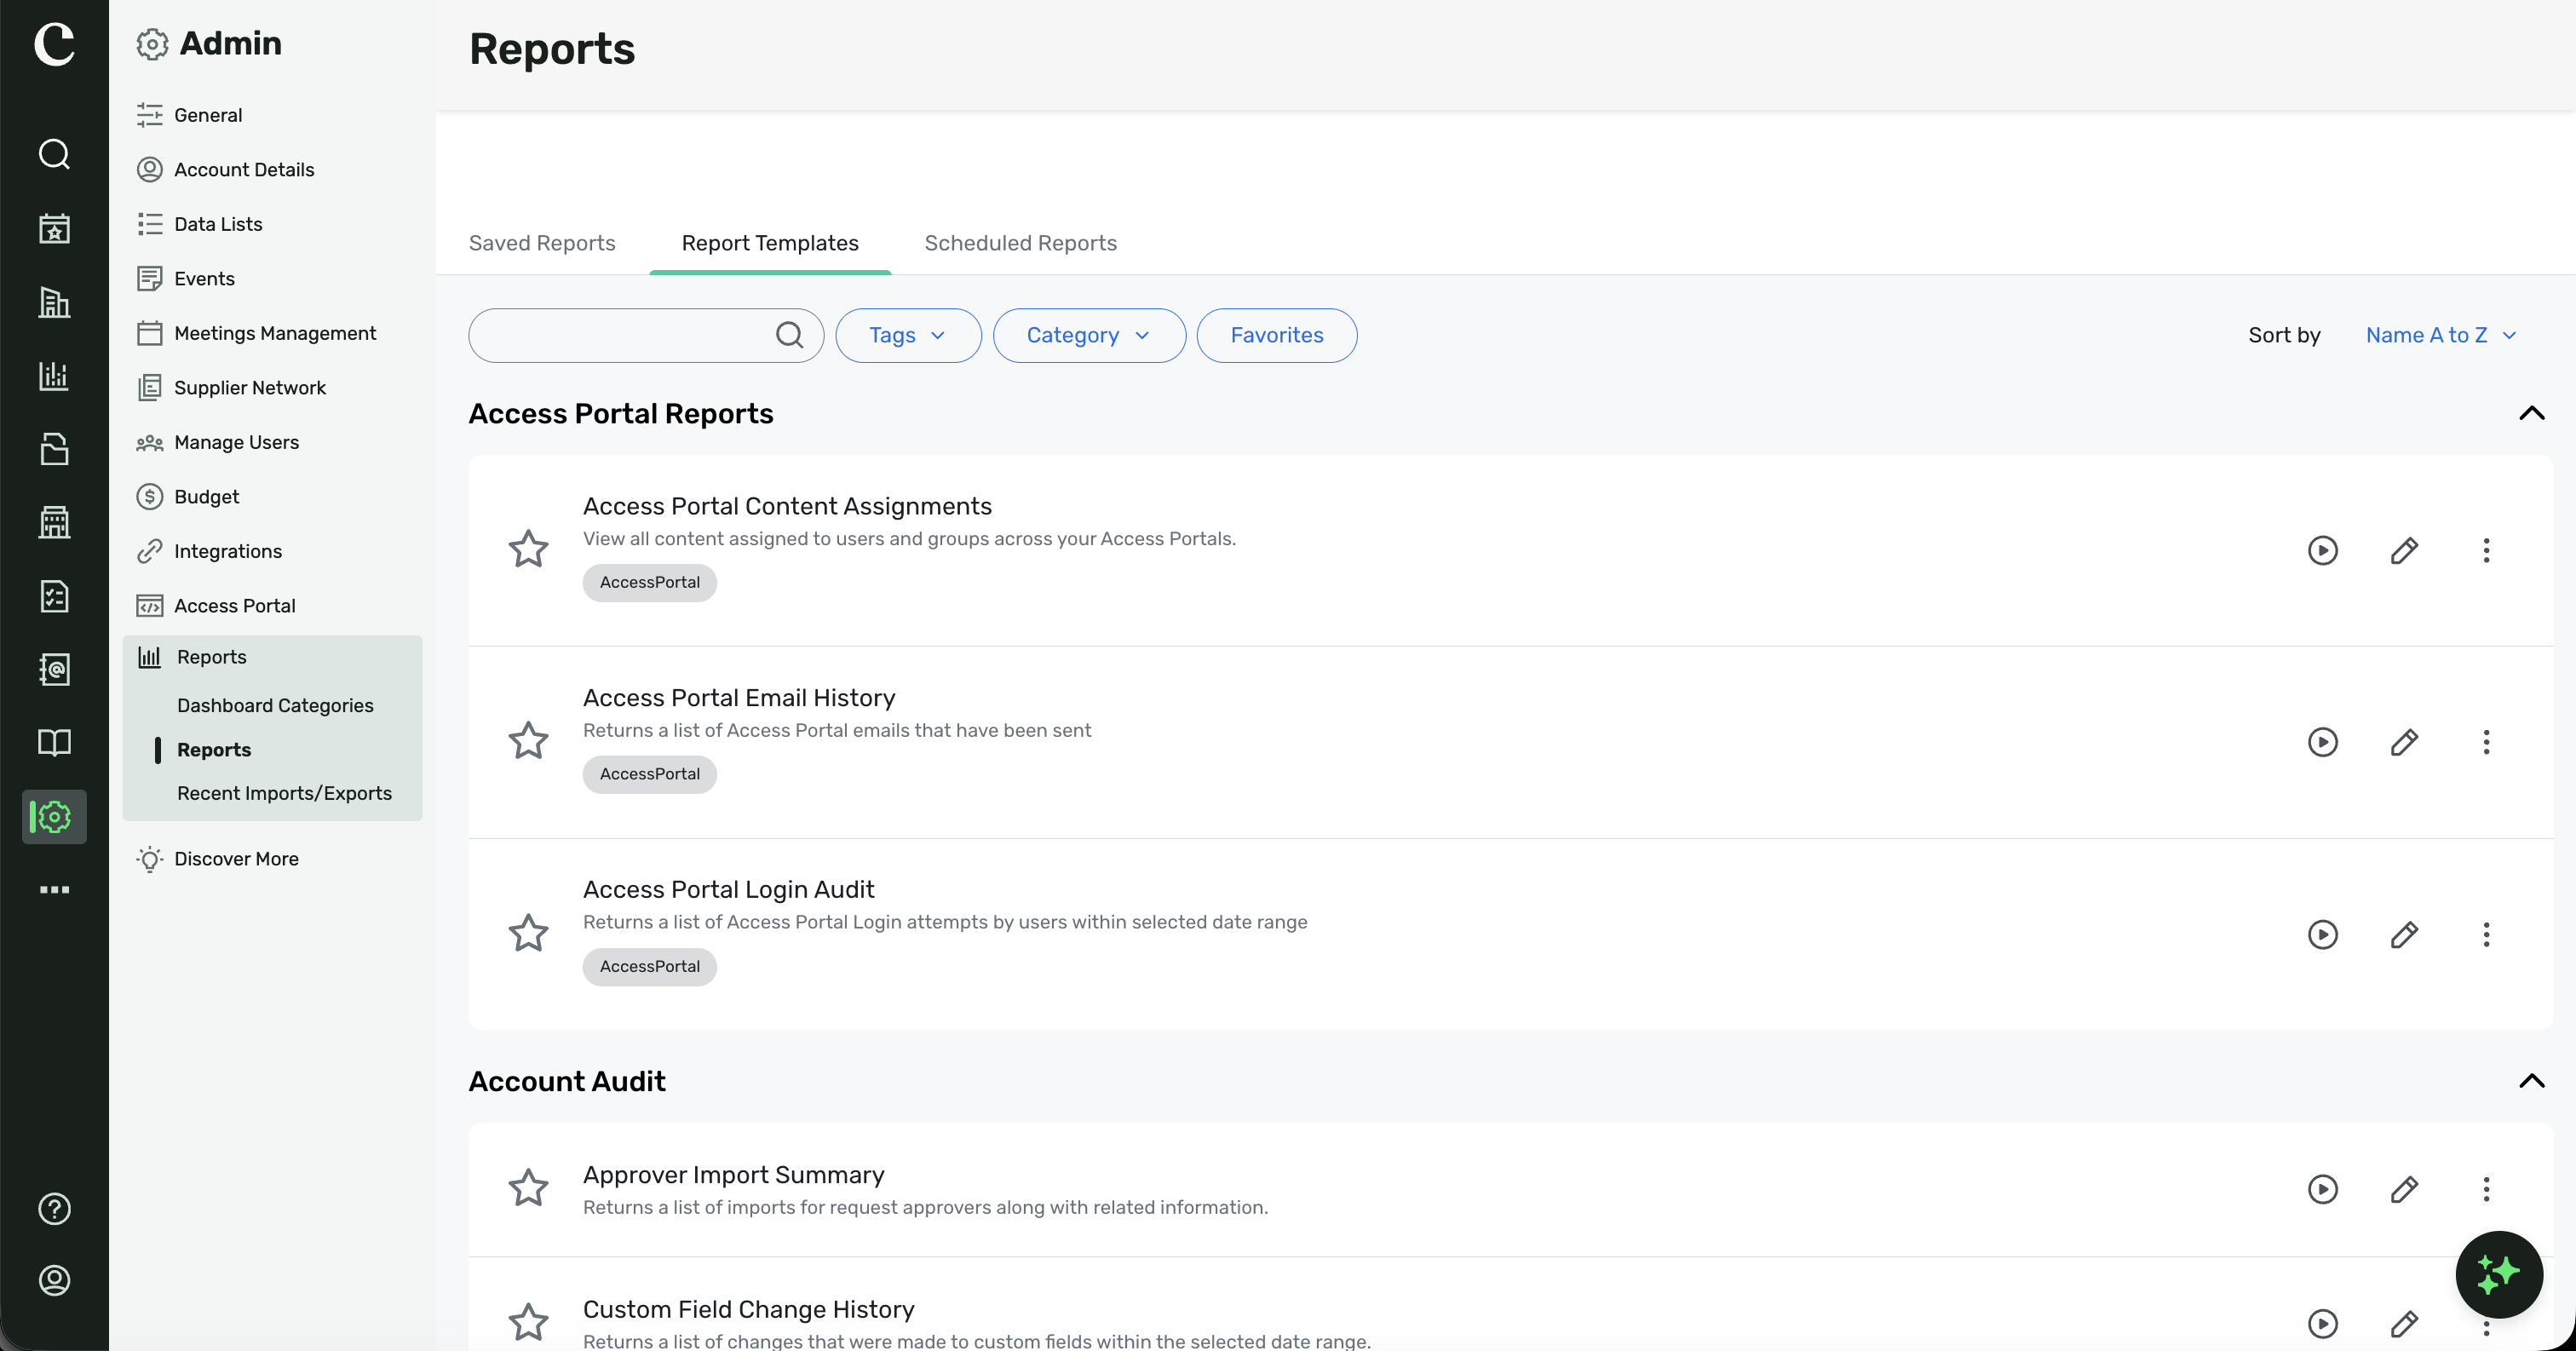
Task: Open the Category filter dropdown
Action: pos(1089,335)
